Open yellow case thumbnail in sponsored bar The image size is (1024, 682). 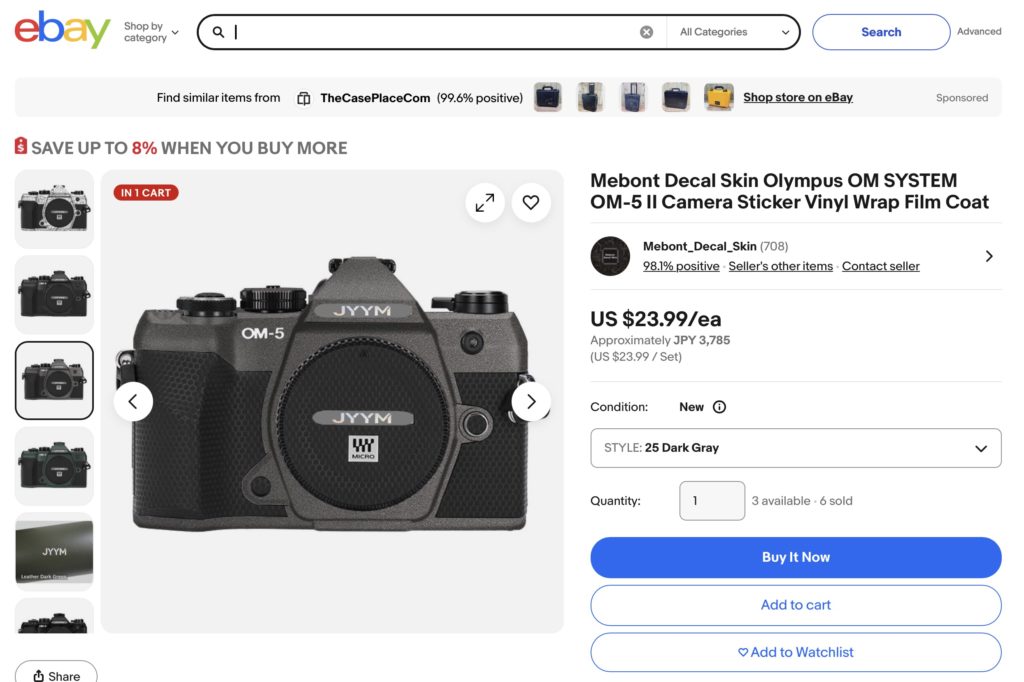click(x=718, y=98)
